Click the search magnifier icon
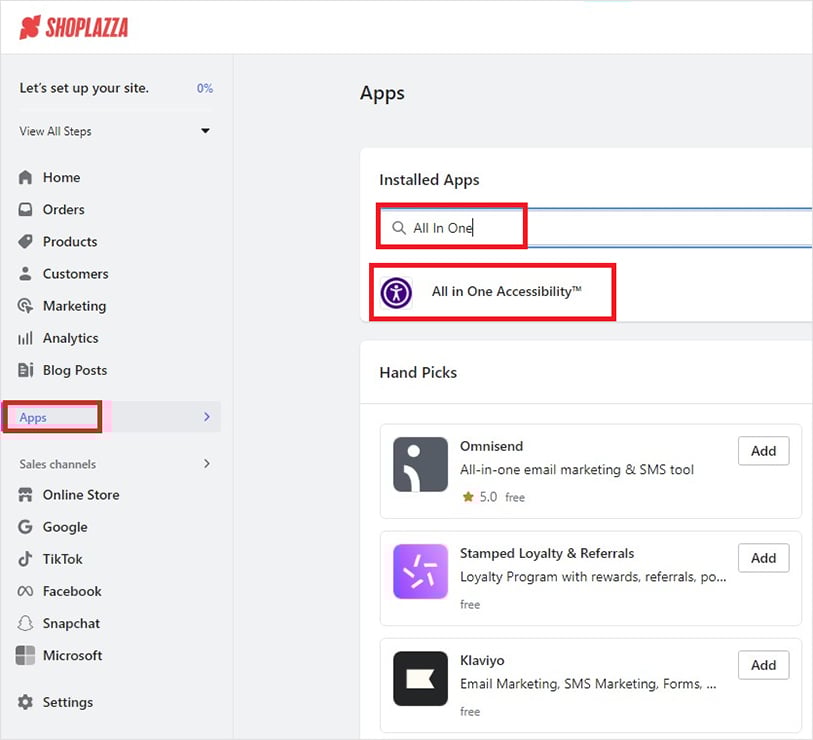Screen dimensions: 813x740 (398, 228)
